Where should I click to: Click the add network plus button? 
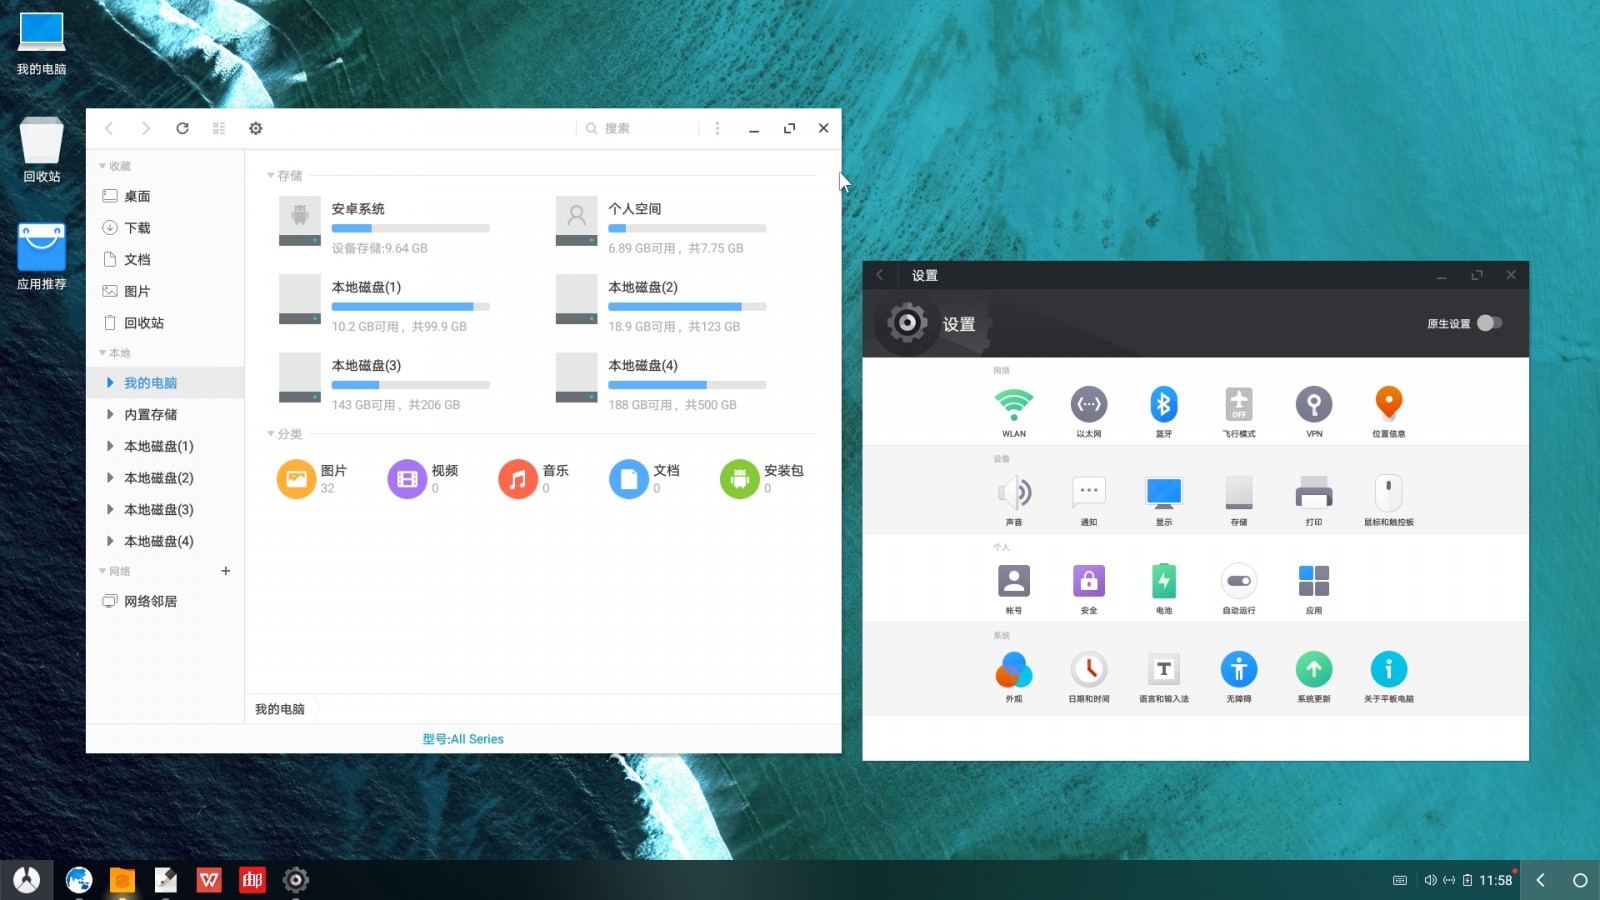click(226, 571)
